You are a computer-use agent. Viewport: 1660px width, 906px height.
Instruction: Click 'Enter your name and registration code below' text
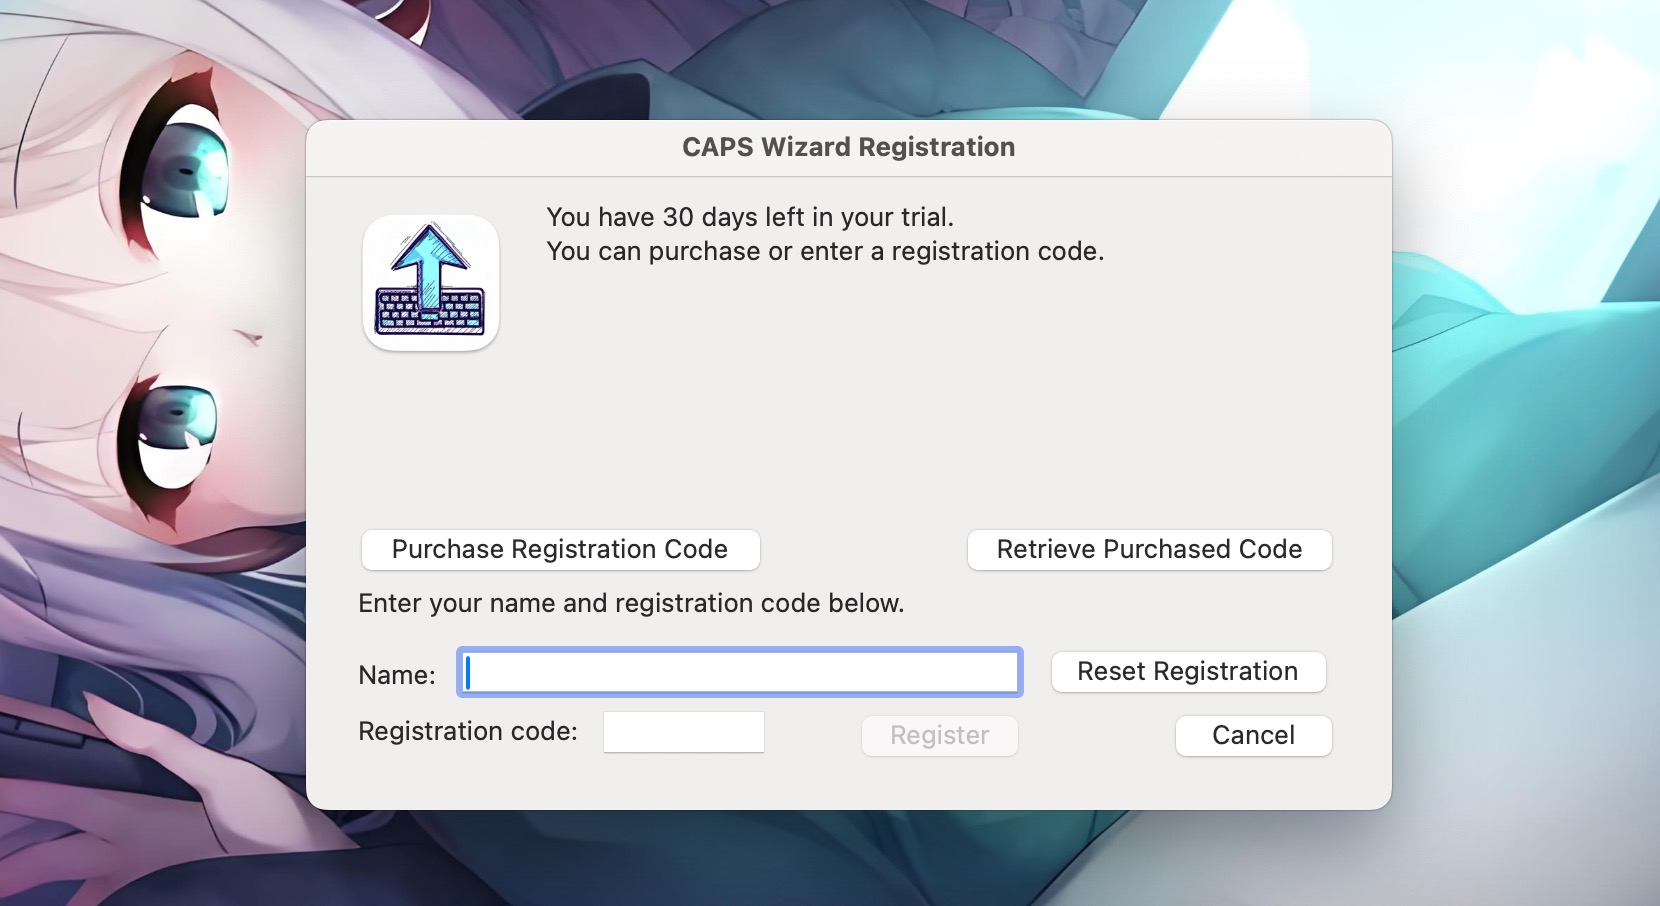point(631,603)
